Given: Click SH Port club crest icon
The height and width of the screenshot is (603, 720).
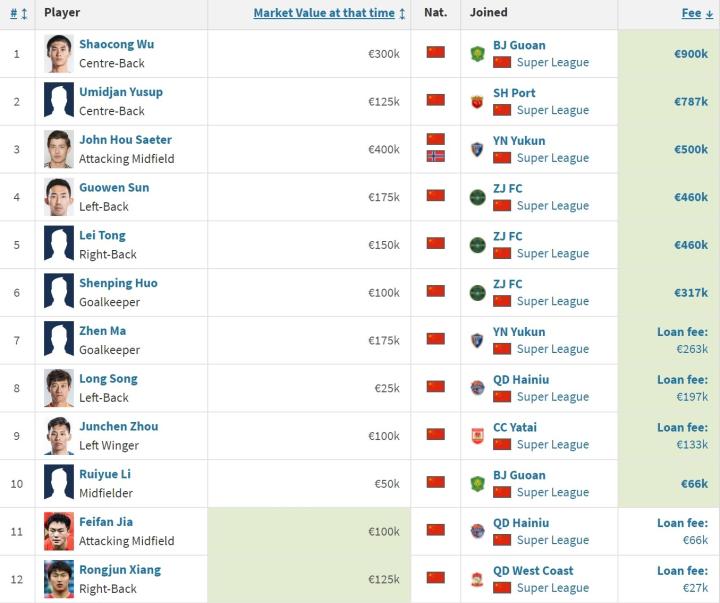Looking at the screenshot, I should coord(478,101).
